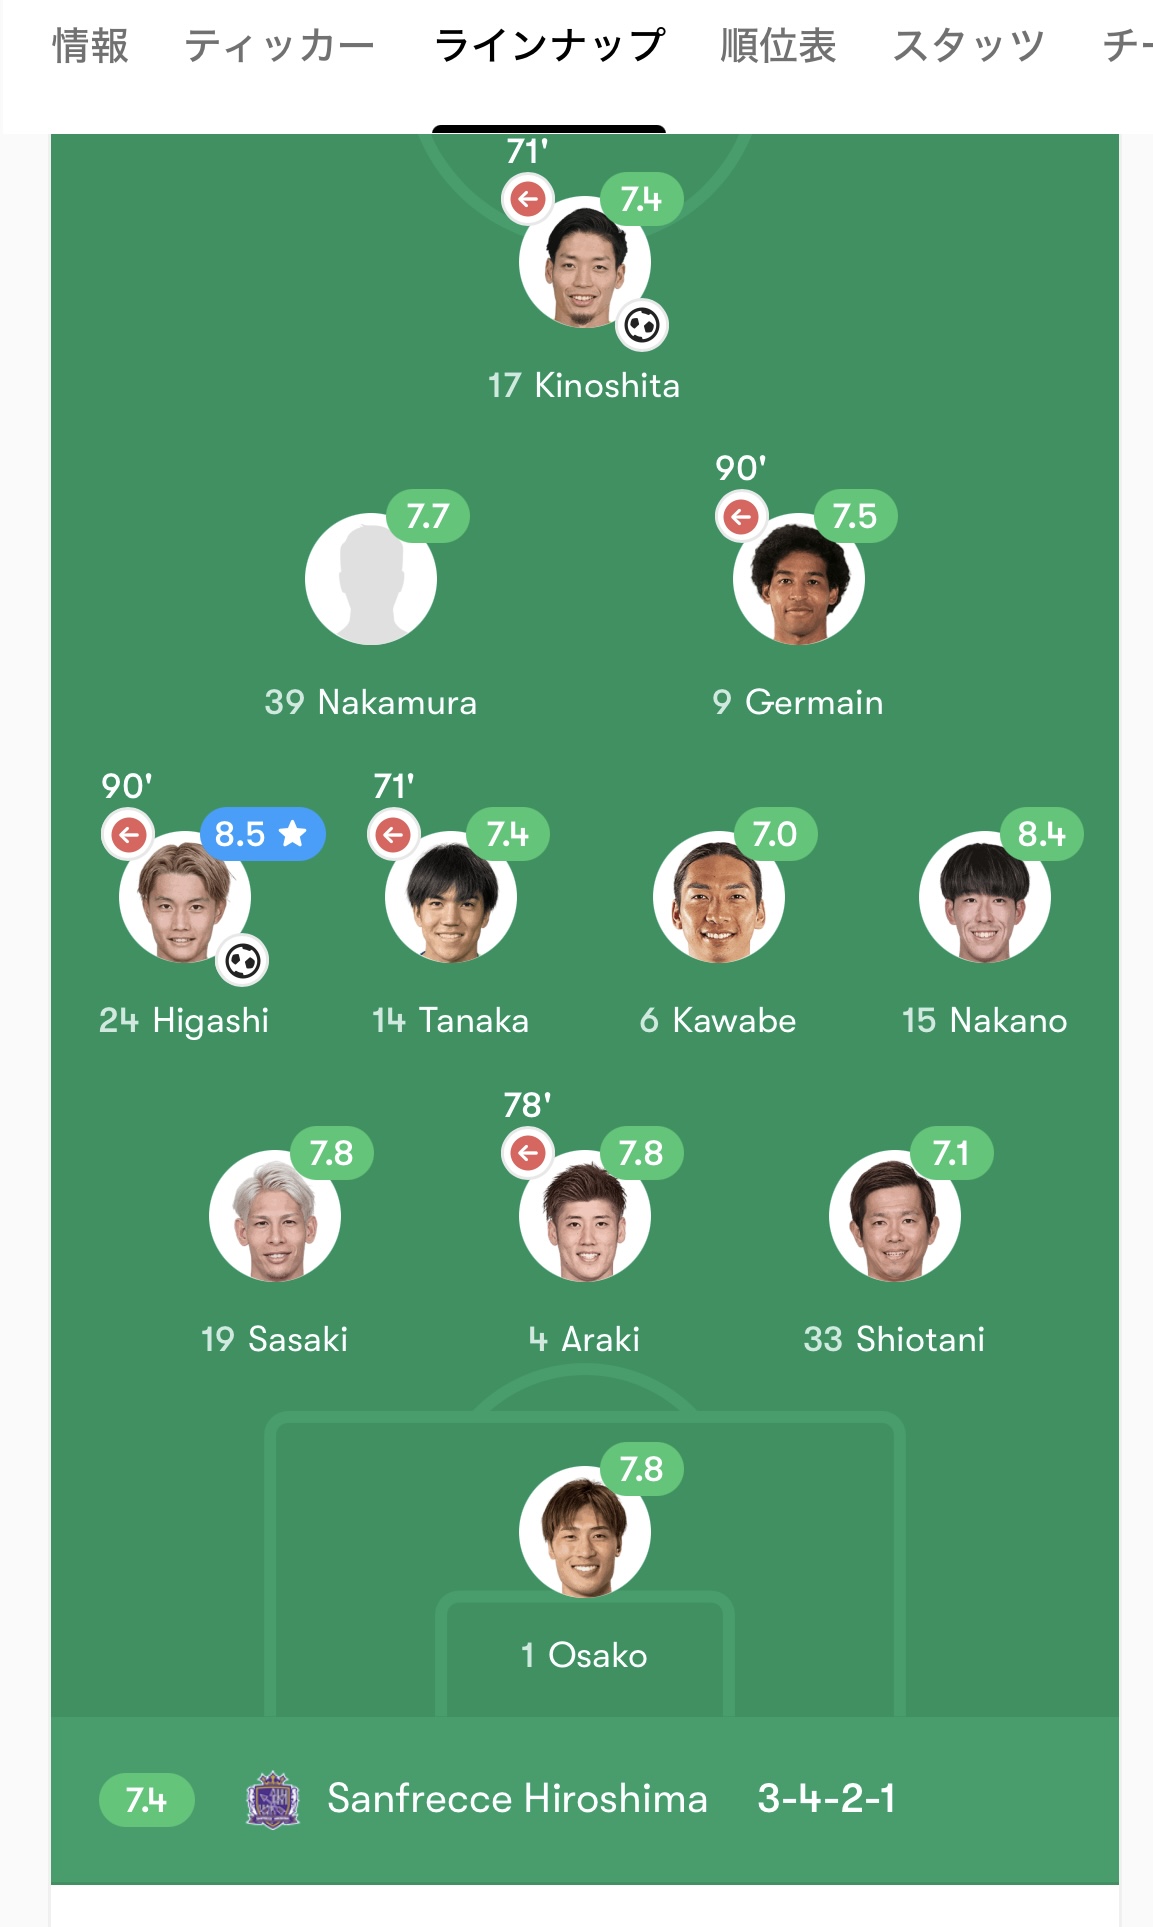Click Tanaka's substituted-off arrow icon
The height and width of the screenshot is (1927, 1153).
coord(394,835)
